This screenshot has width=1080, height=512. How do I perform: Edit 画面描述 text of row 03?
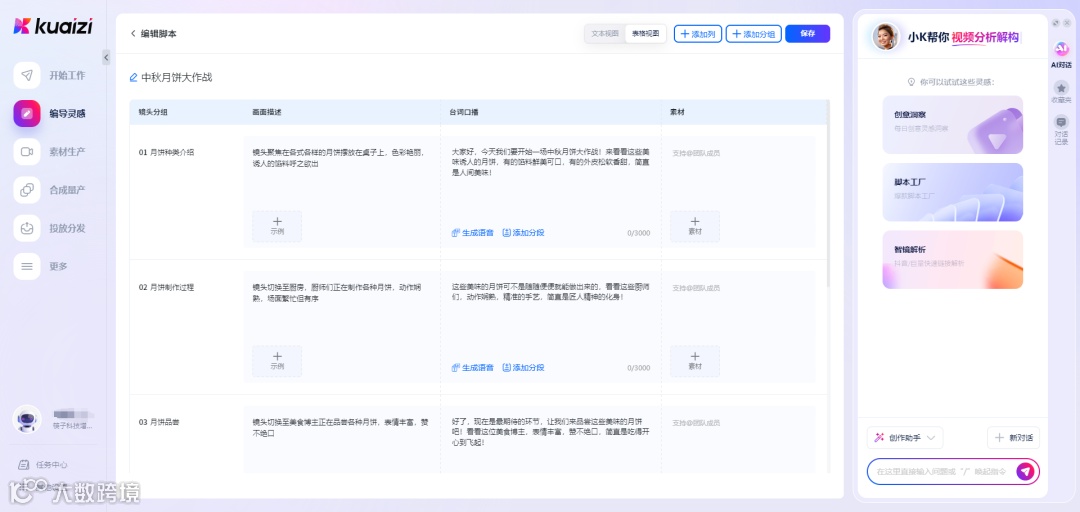(x=342, y=427)
